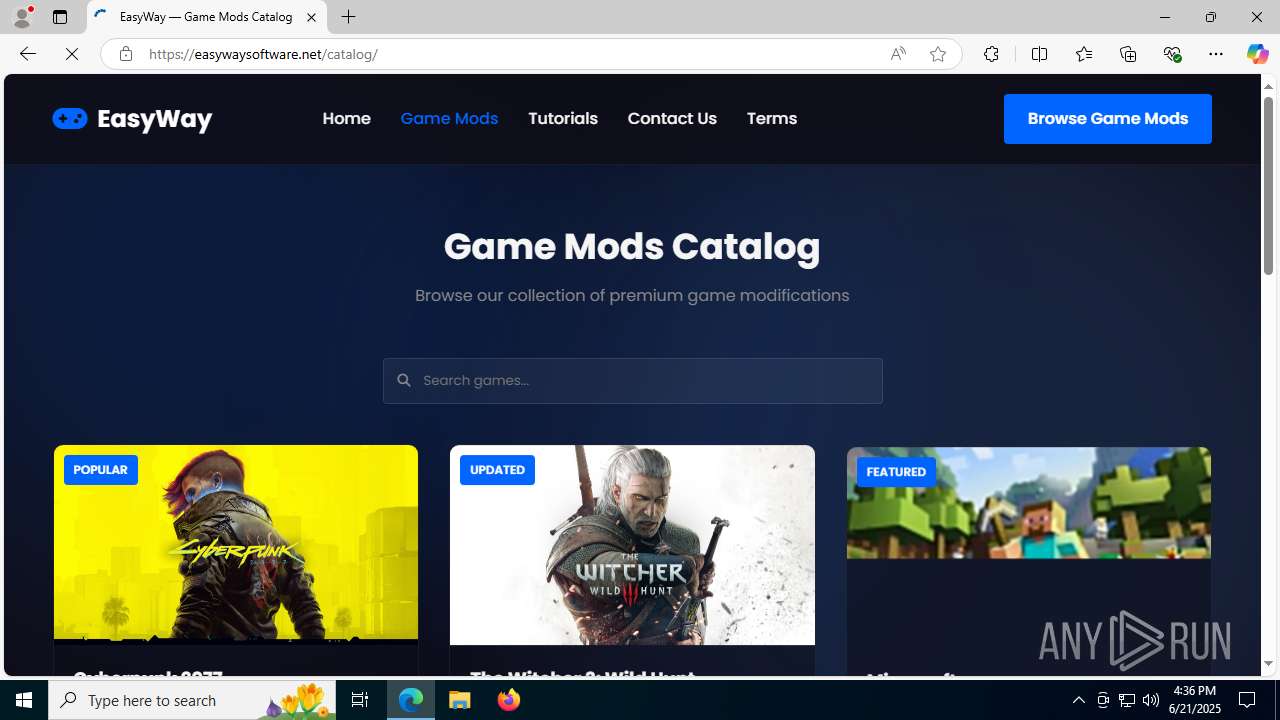1280x720 pixels.
Task: Click the browser Back arrow
Action: tap(27, 54)
